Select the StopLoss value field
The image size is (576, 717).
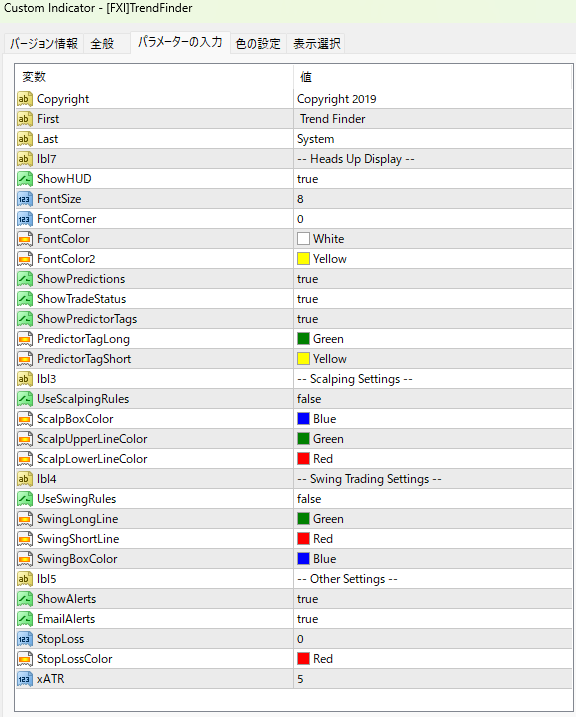pos(432,639)
